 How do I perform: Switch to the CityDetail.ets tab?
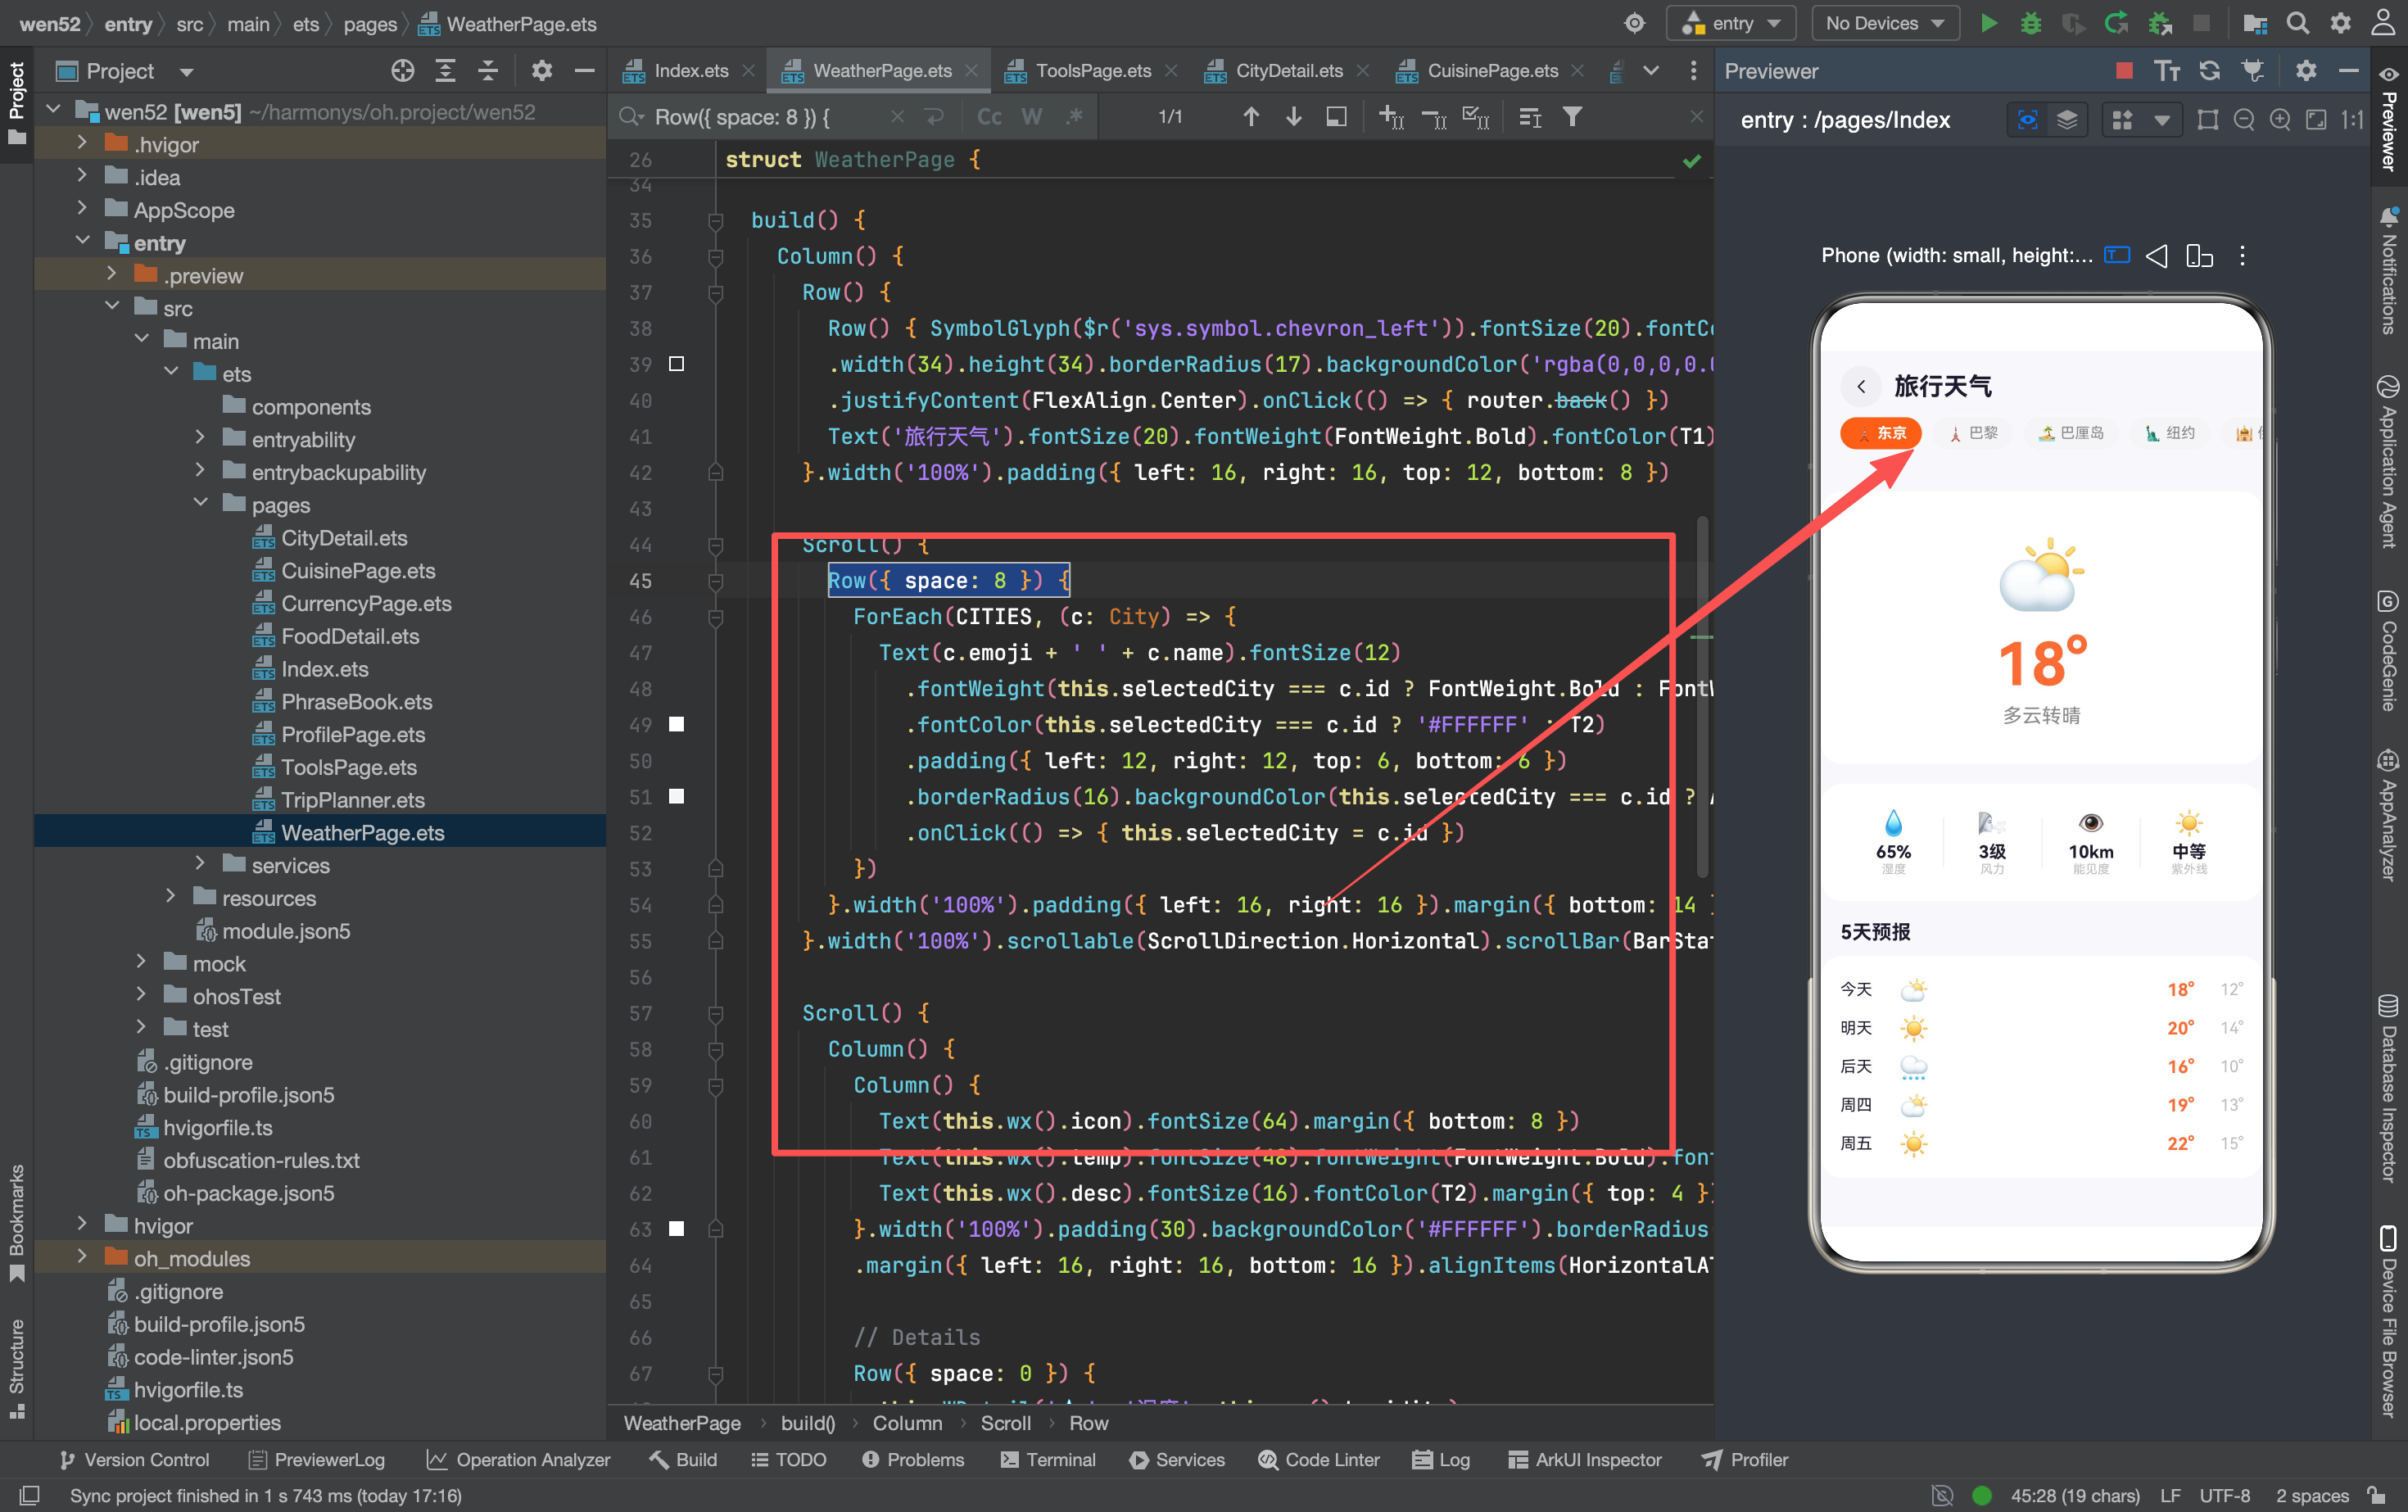tap(1288, 71)
